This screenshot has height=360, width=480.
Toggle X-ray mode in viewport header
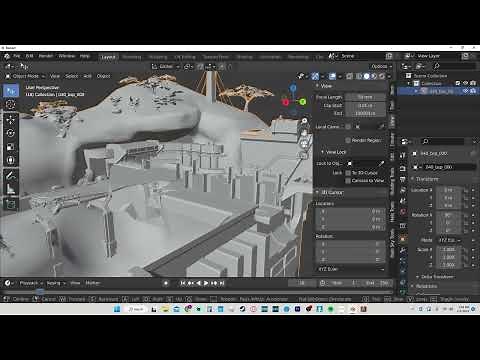[349, 76]
